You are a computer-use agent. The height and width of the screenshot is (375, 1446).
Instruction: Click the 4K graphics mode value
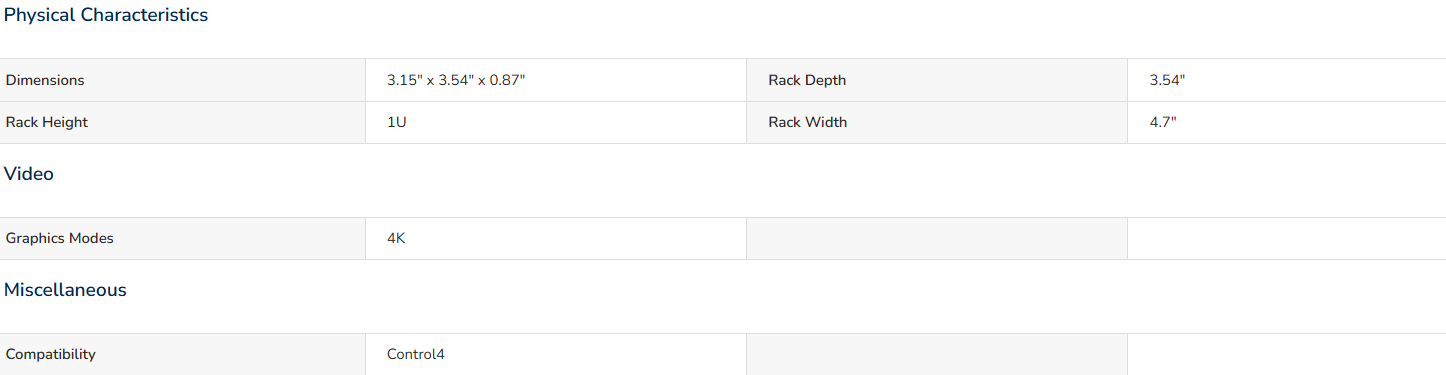pos(396,238)
